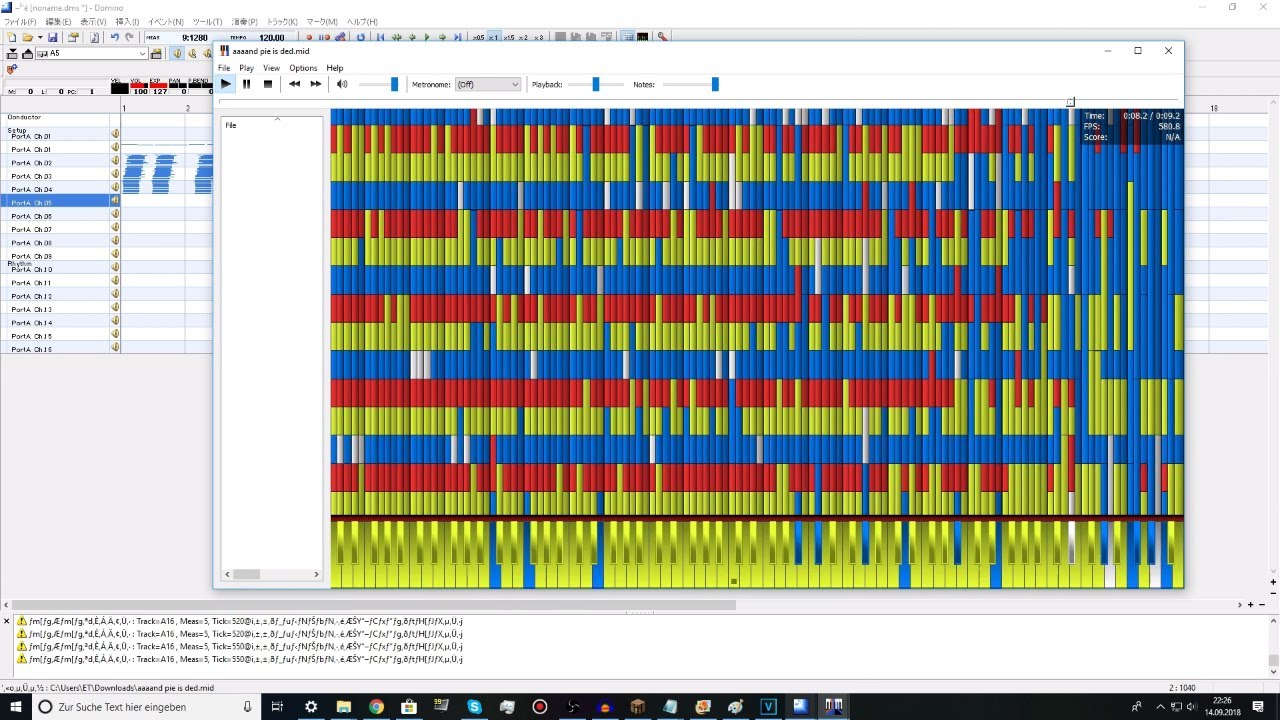Open the A5 combo box dropdown in Domino
Viewport: 1280px width, 720px height.
142,53
